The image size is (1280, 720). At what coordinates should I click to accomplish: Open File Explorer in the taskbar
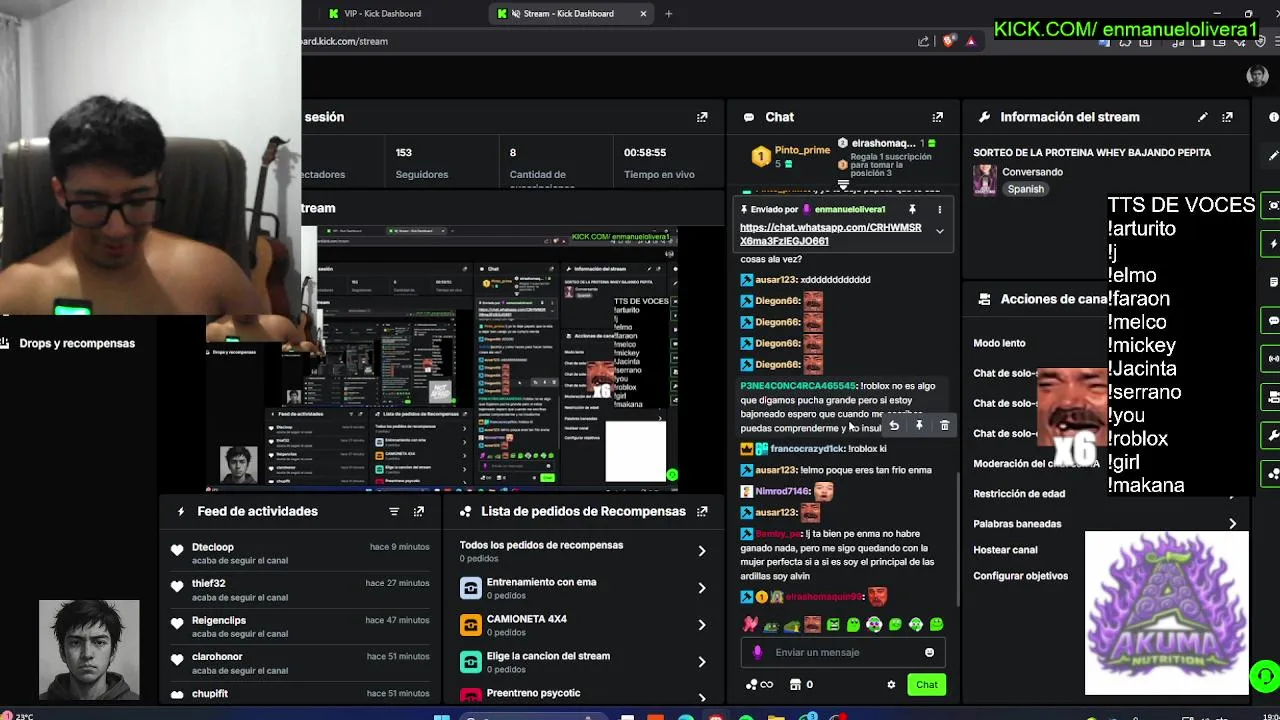tap(776, 717)
